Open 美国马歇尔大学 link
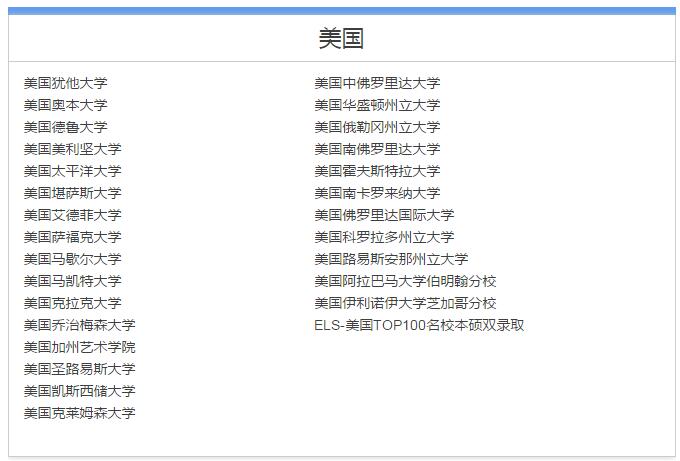 [72, 259]
